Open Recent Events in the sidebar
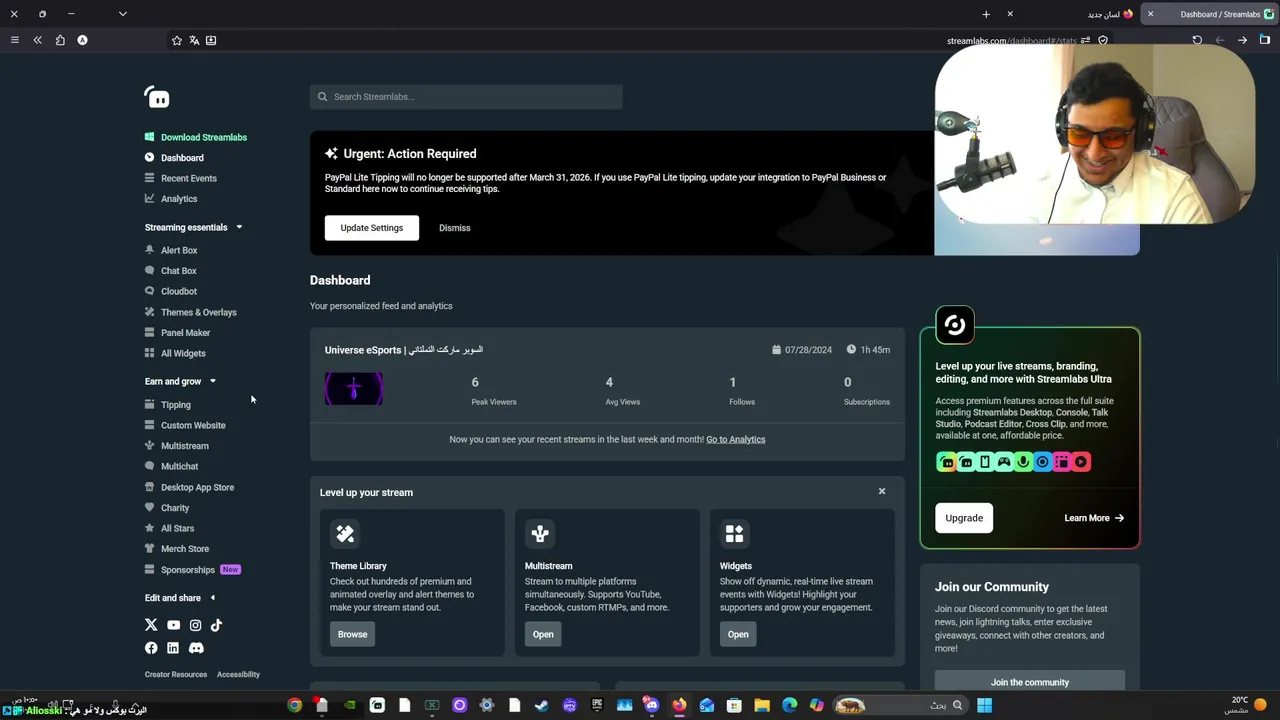1280x720 pixels. 181,178
